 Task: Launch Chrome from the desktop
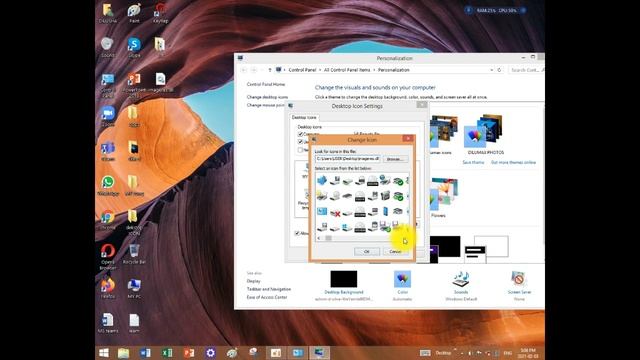108,220
